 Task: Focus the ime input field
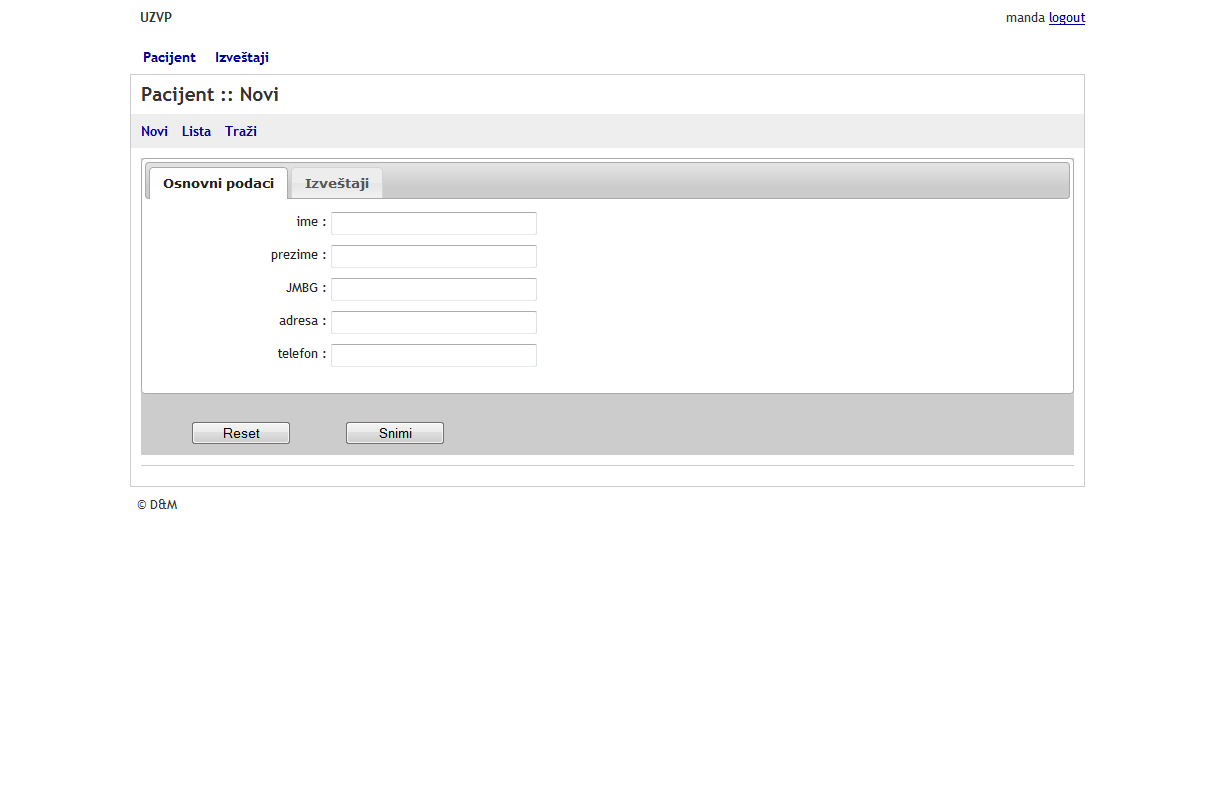[433, 223]
